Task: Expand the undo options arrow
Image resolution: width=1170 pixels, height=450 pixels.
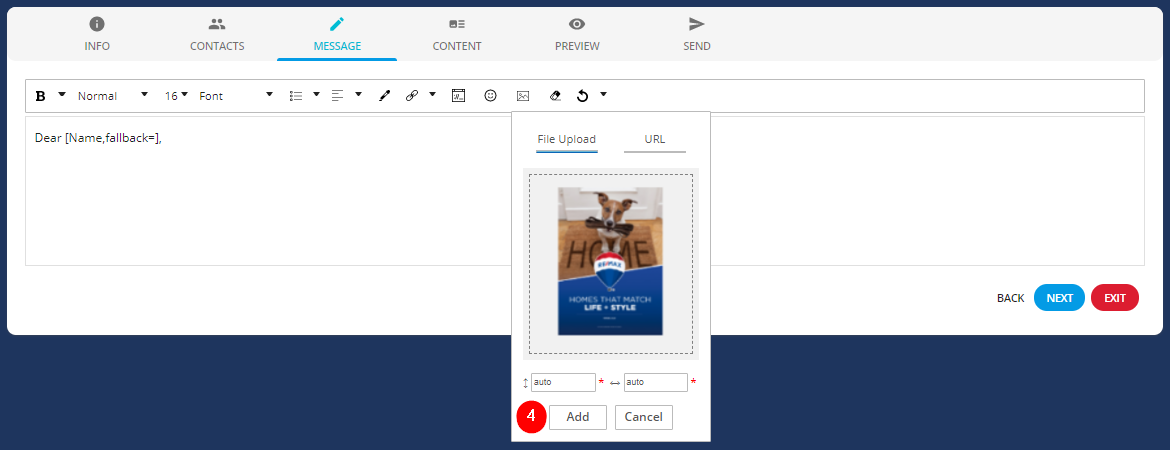Action: click(x=603, y=95)
